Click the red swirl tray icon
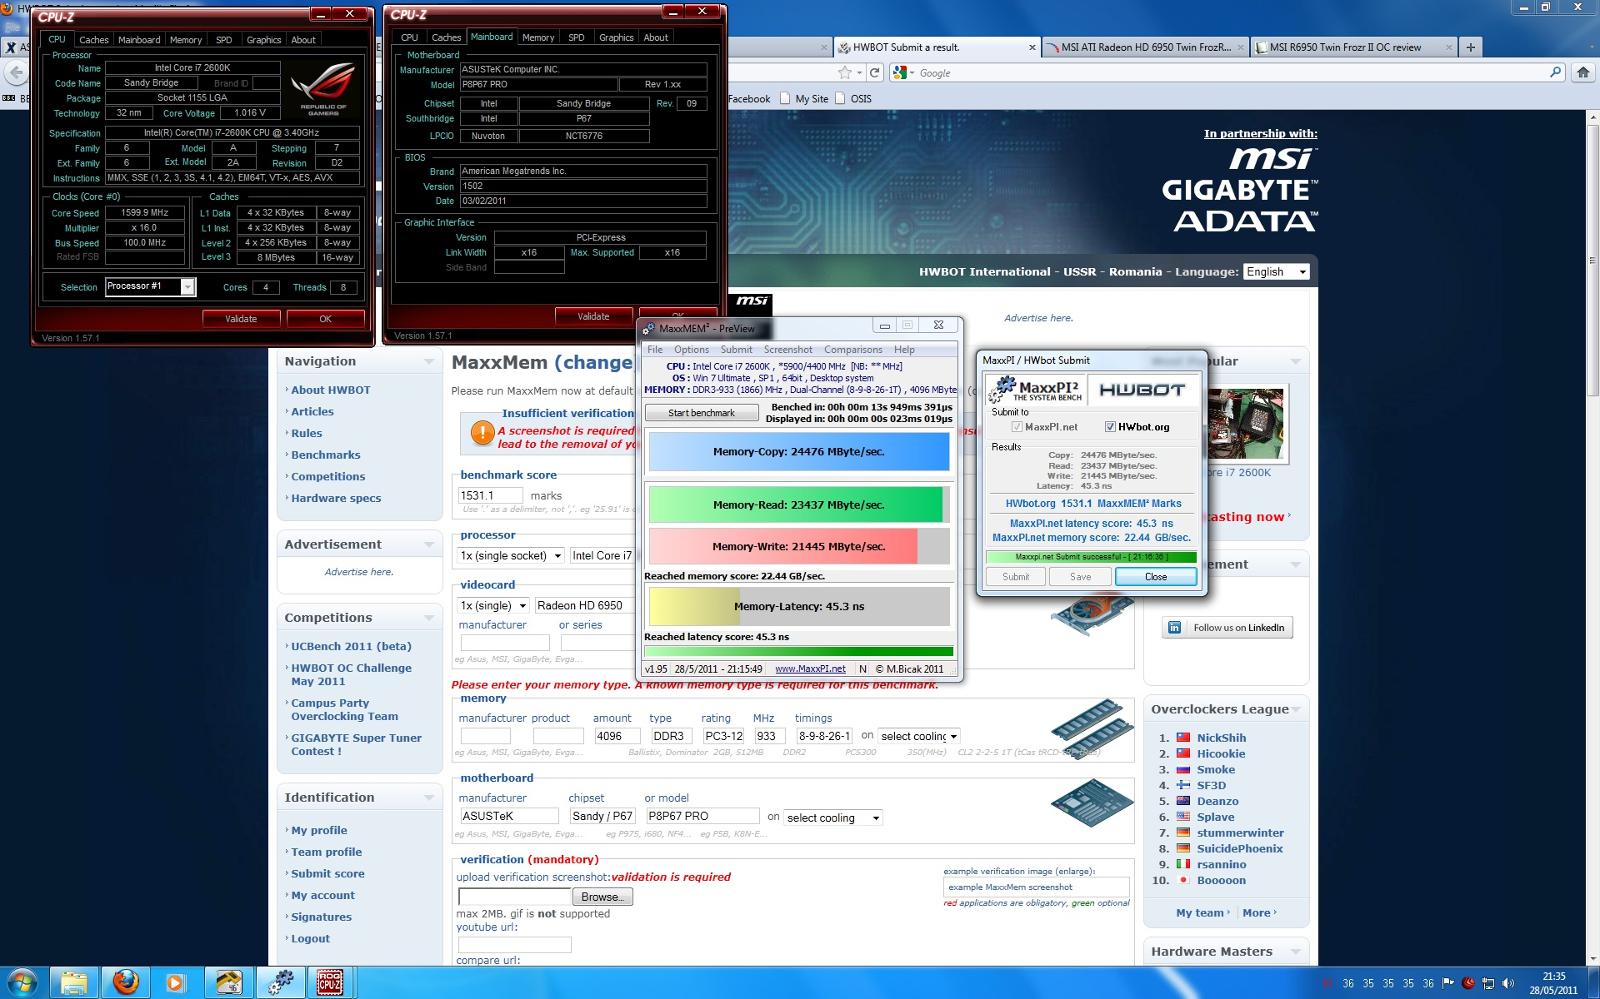This screenshot has height=999, width=1600. click(x=1468, y=983)
